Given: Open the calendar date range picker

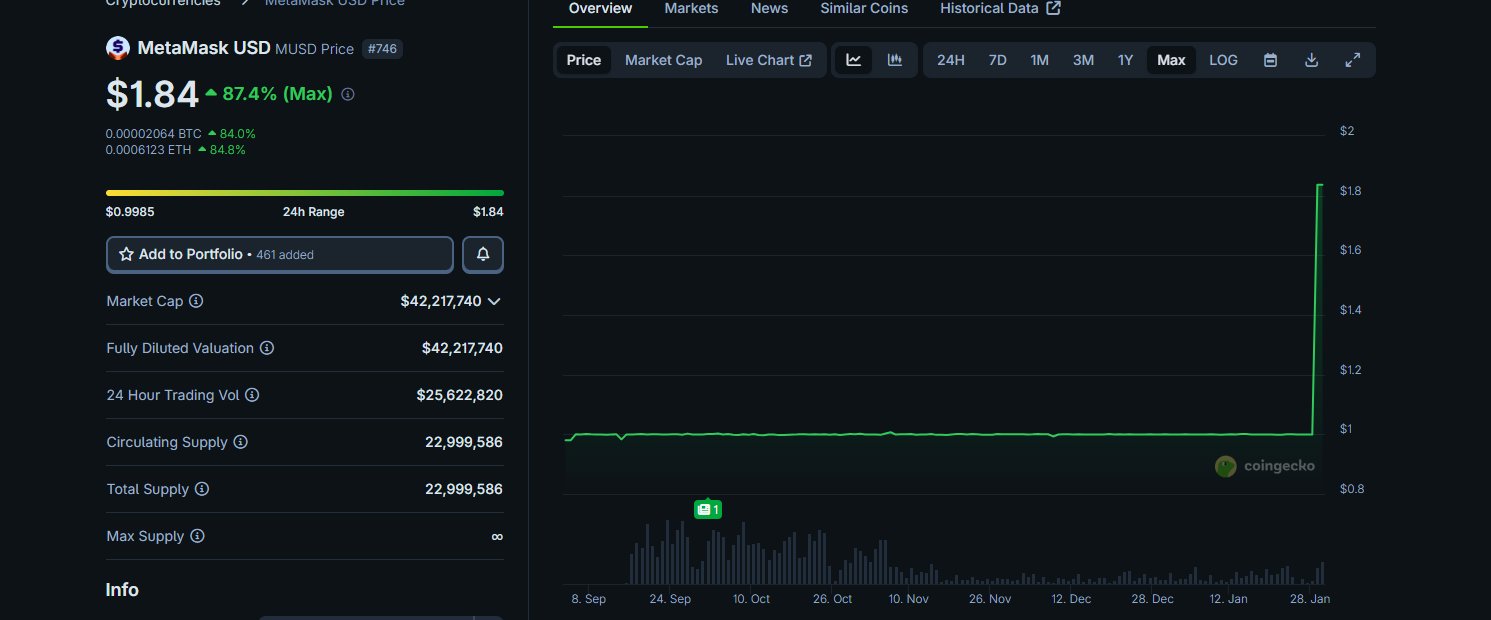Looking at the screenshot, I should (1270, 60).
